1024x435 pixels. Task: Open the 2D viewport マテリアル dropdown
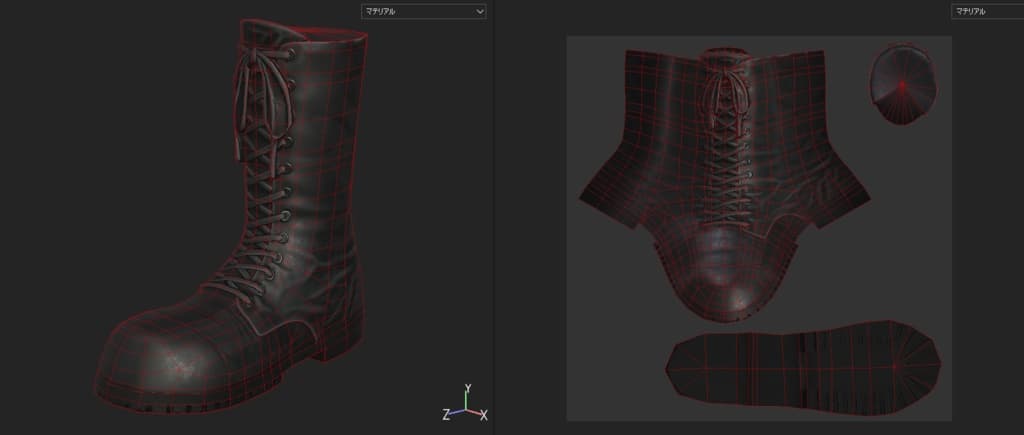click(x=986, y=11)
